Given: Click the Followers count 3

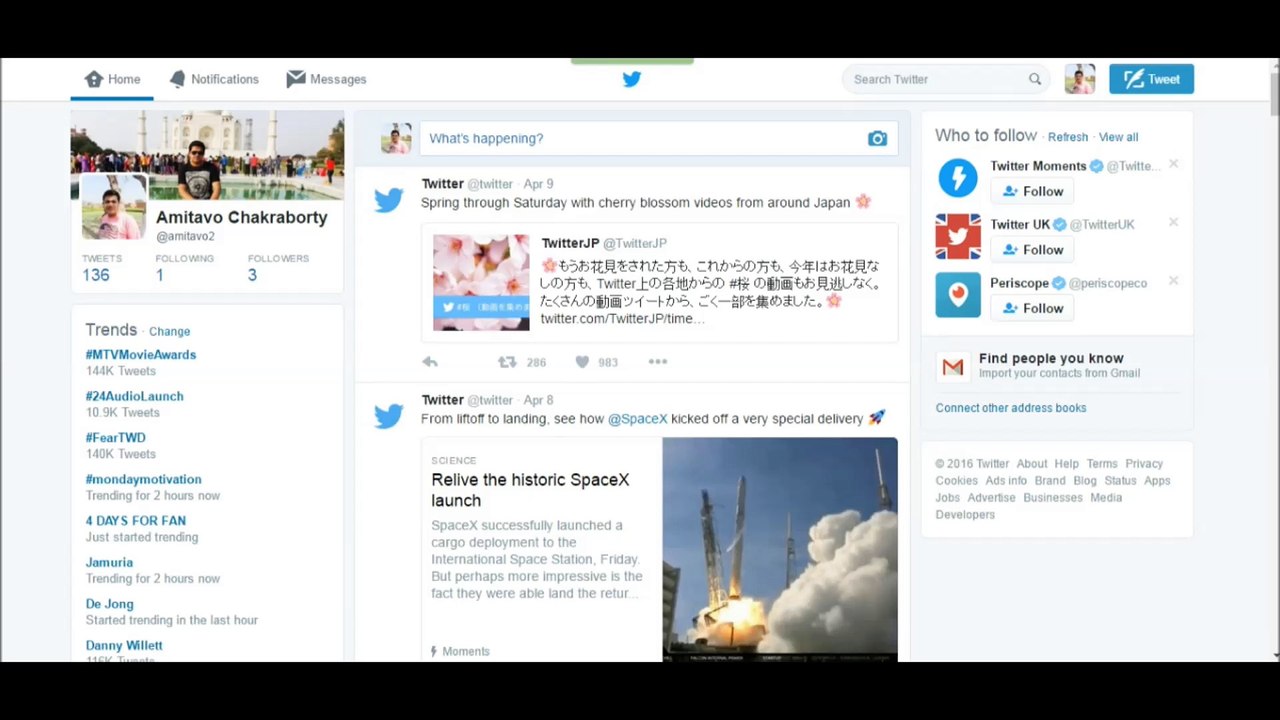Looking at the screenshot, I should click(x=252, y=275).
